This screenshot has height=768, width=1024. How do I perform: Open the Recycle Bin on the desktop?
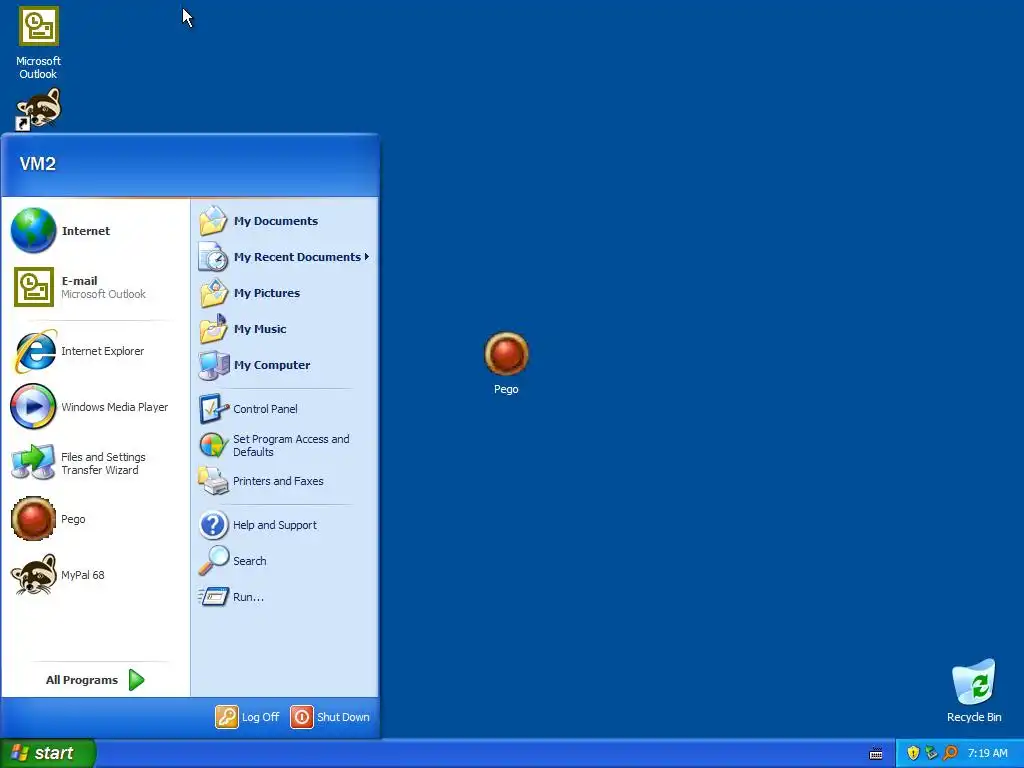pos(974,691)
